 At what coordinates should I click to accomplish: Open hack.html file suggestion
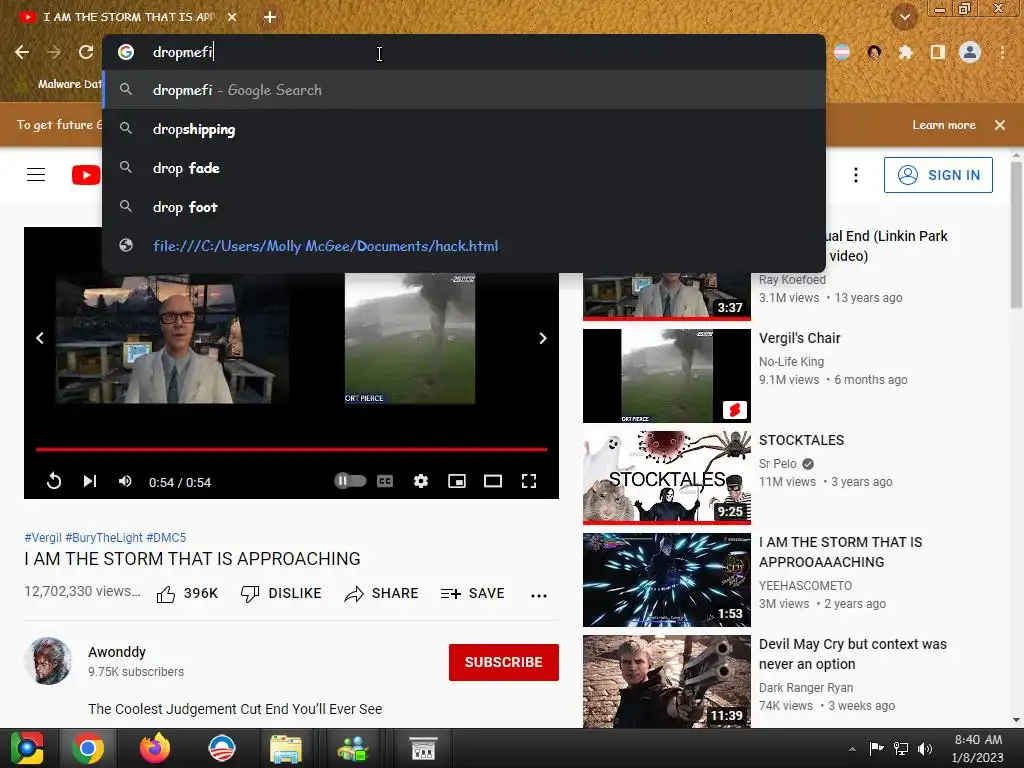pyautogui.click(x=464, y=246)
